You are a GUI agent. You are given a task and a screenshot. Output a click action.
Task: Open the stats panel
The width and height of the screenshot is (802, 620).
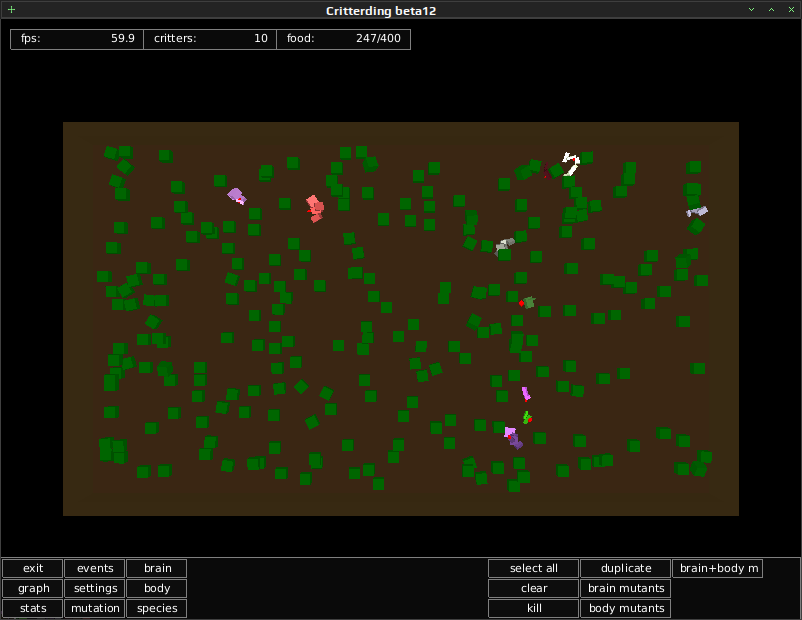(33, 608)
